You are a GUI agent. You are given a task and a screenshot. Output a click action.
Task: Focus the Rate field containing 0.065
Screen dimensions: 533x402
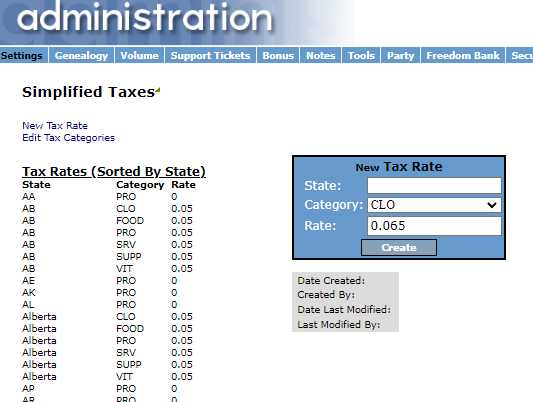434,226
